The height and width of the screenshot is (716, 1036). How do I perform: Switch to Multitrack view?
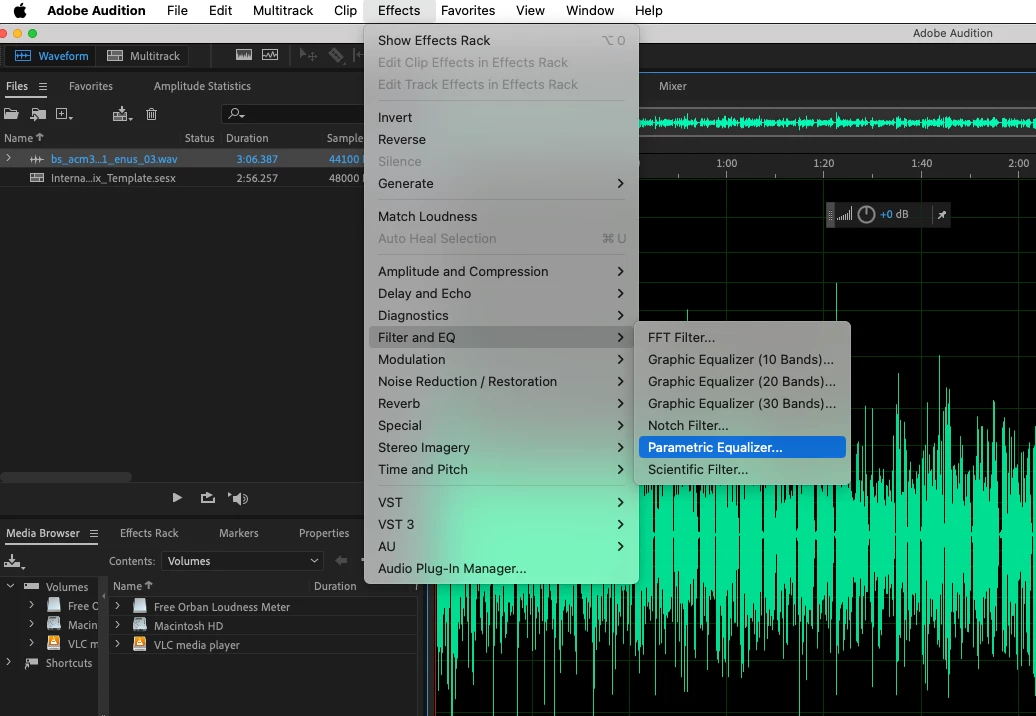click(x=143, y=55)
